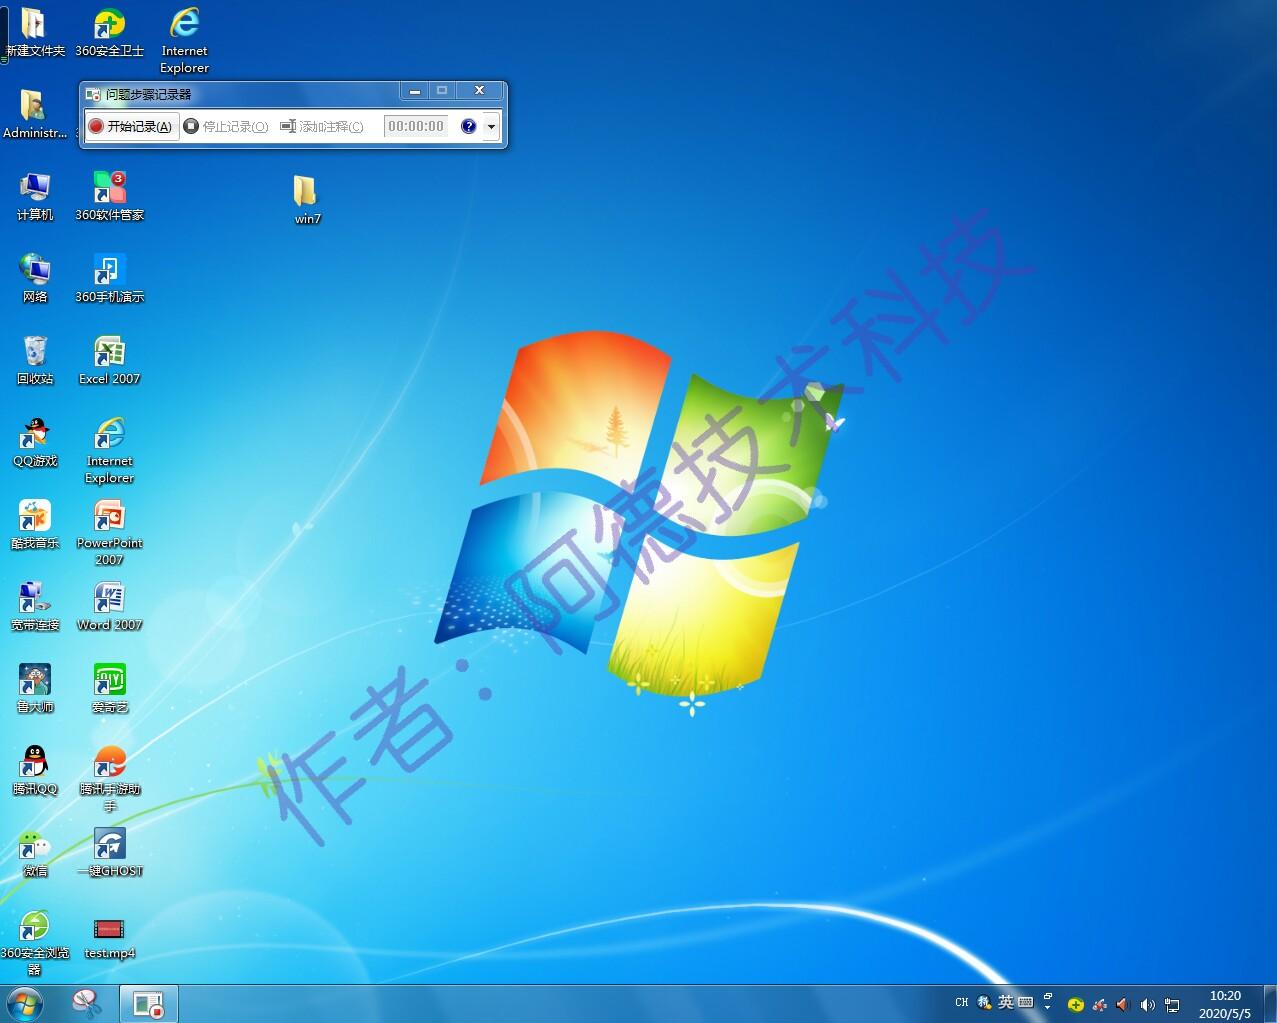Select the PowerPoint 2007 shortcut

(x=109, y=534)
